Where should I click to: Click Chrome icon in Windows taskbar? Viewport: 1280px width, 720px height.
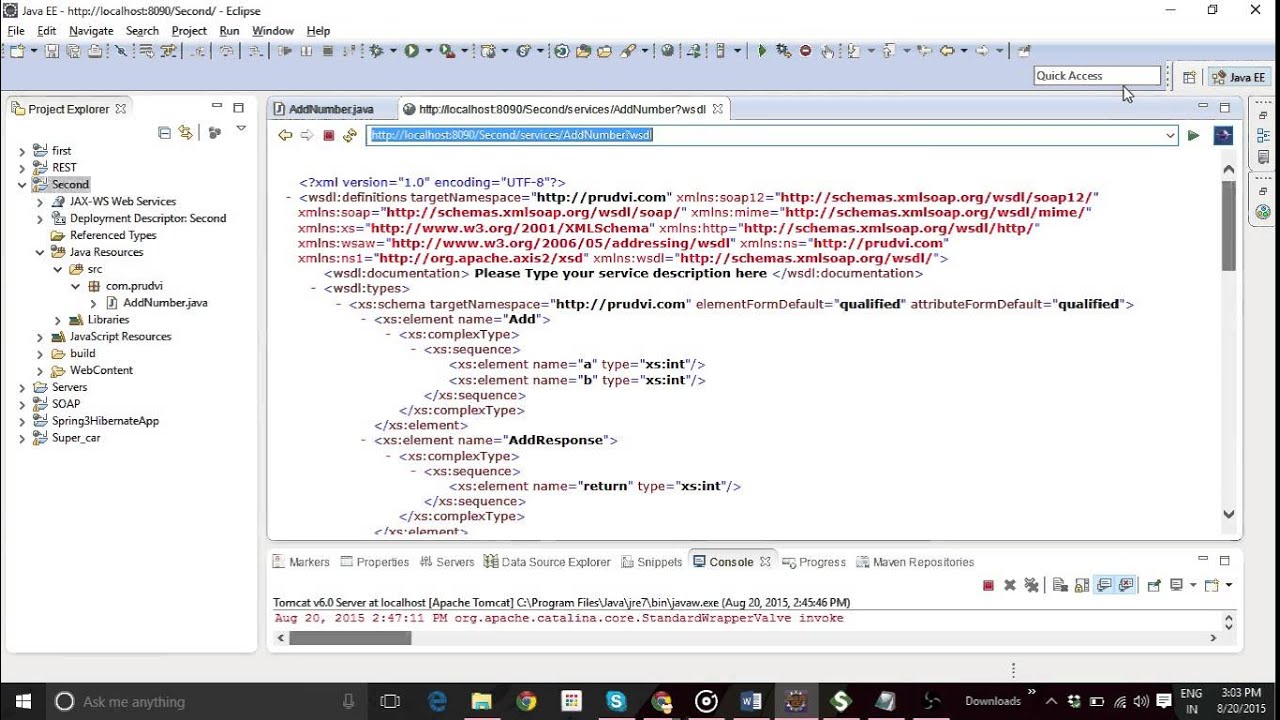(x=526, y=701)
